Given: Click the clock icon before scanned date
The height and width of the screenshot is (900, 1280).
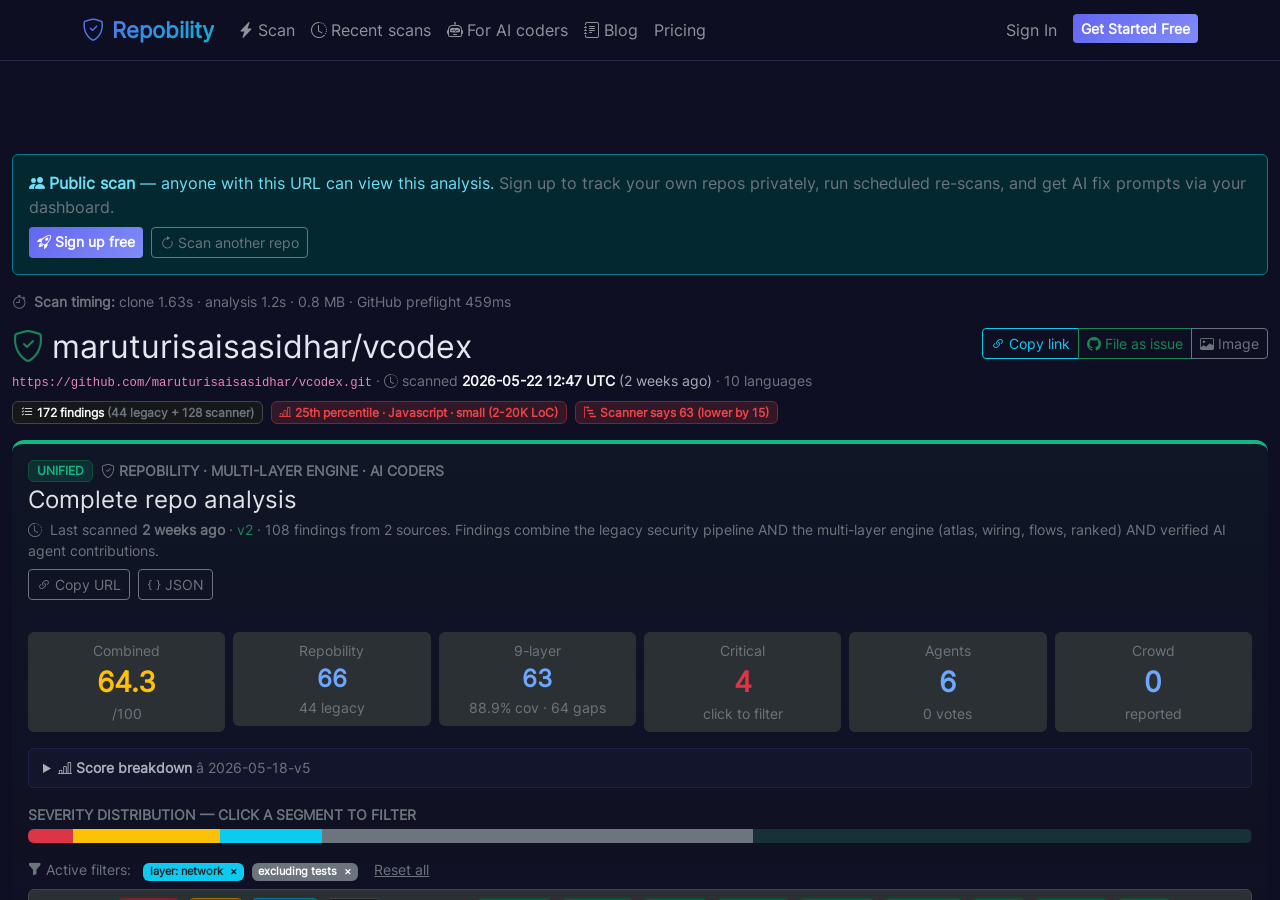Looking at the screenshot, I should tap(391, 381).
